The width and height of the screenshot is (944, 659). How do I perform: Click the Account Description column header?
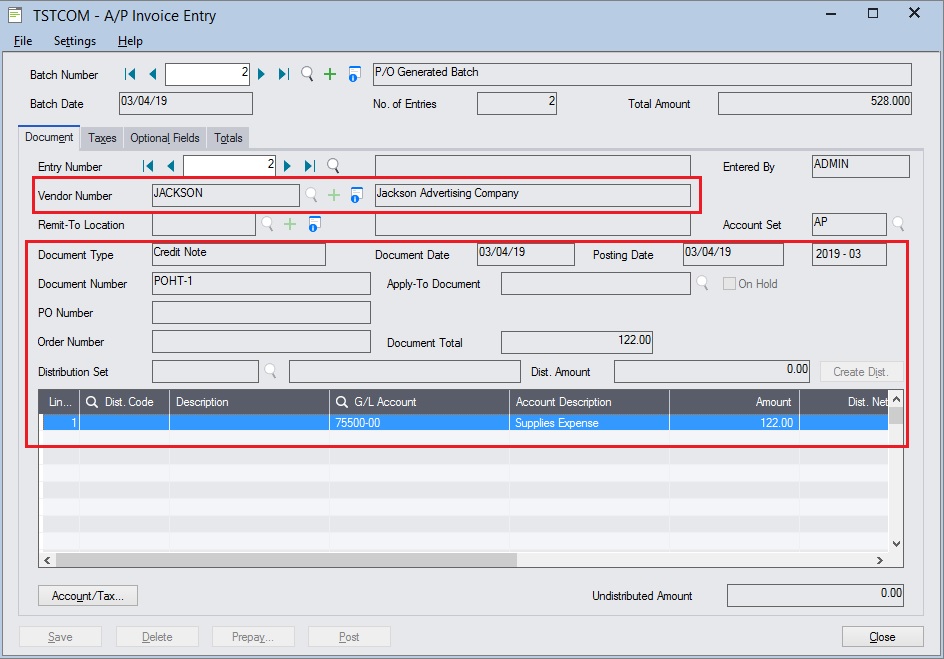coord(589,401)
